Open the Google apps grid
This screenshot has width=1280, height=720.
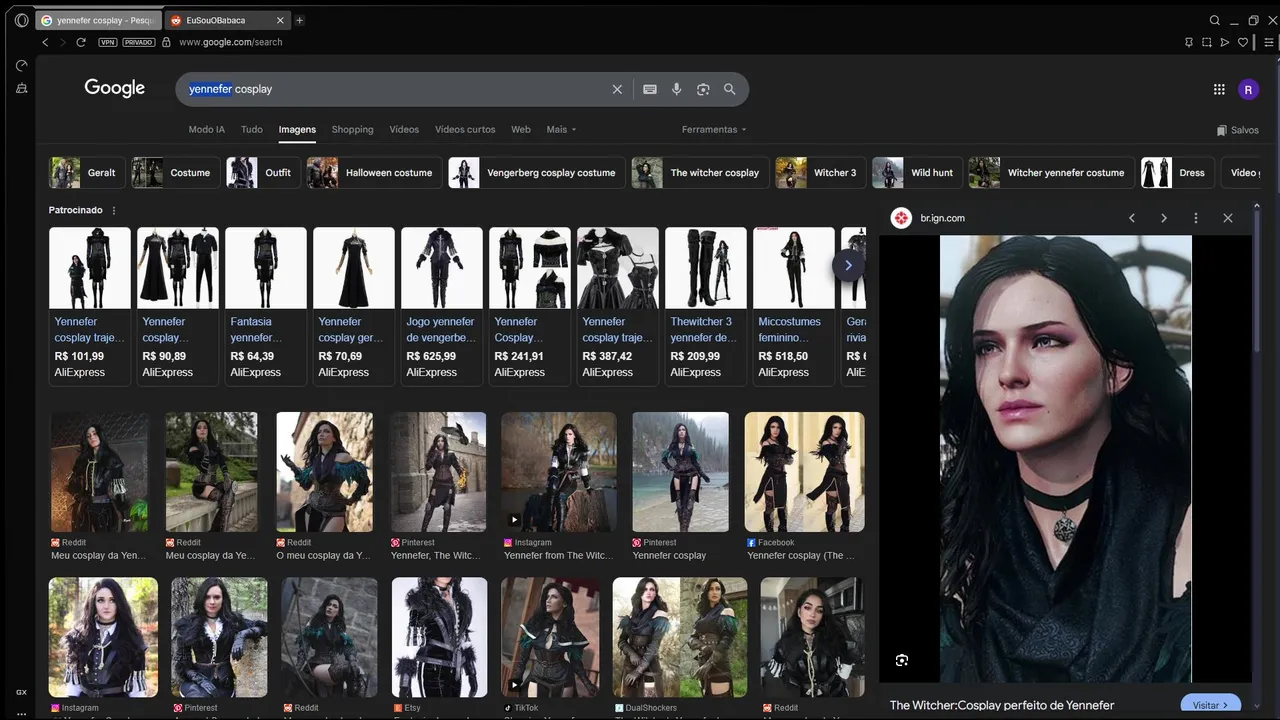pyautogui.click(x=1219, y=89)
